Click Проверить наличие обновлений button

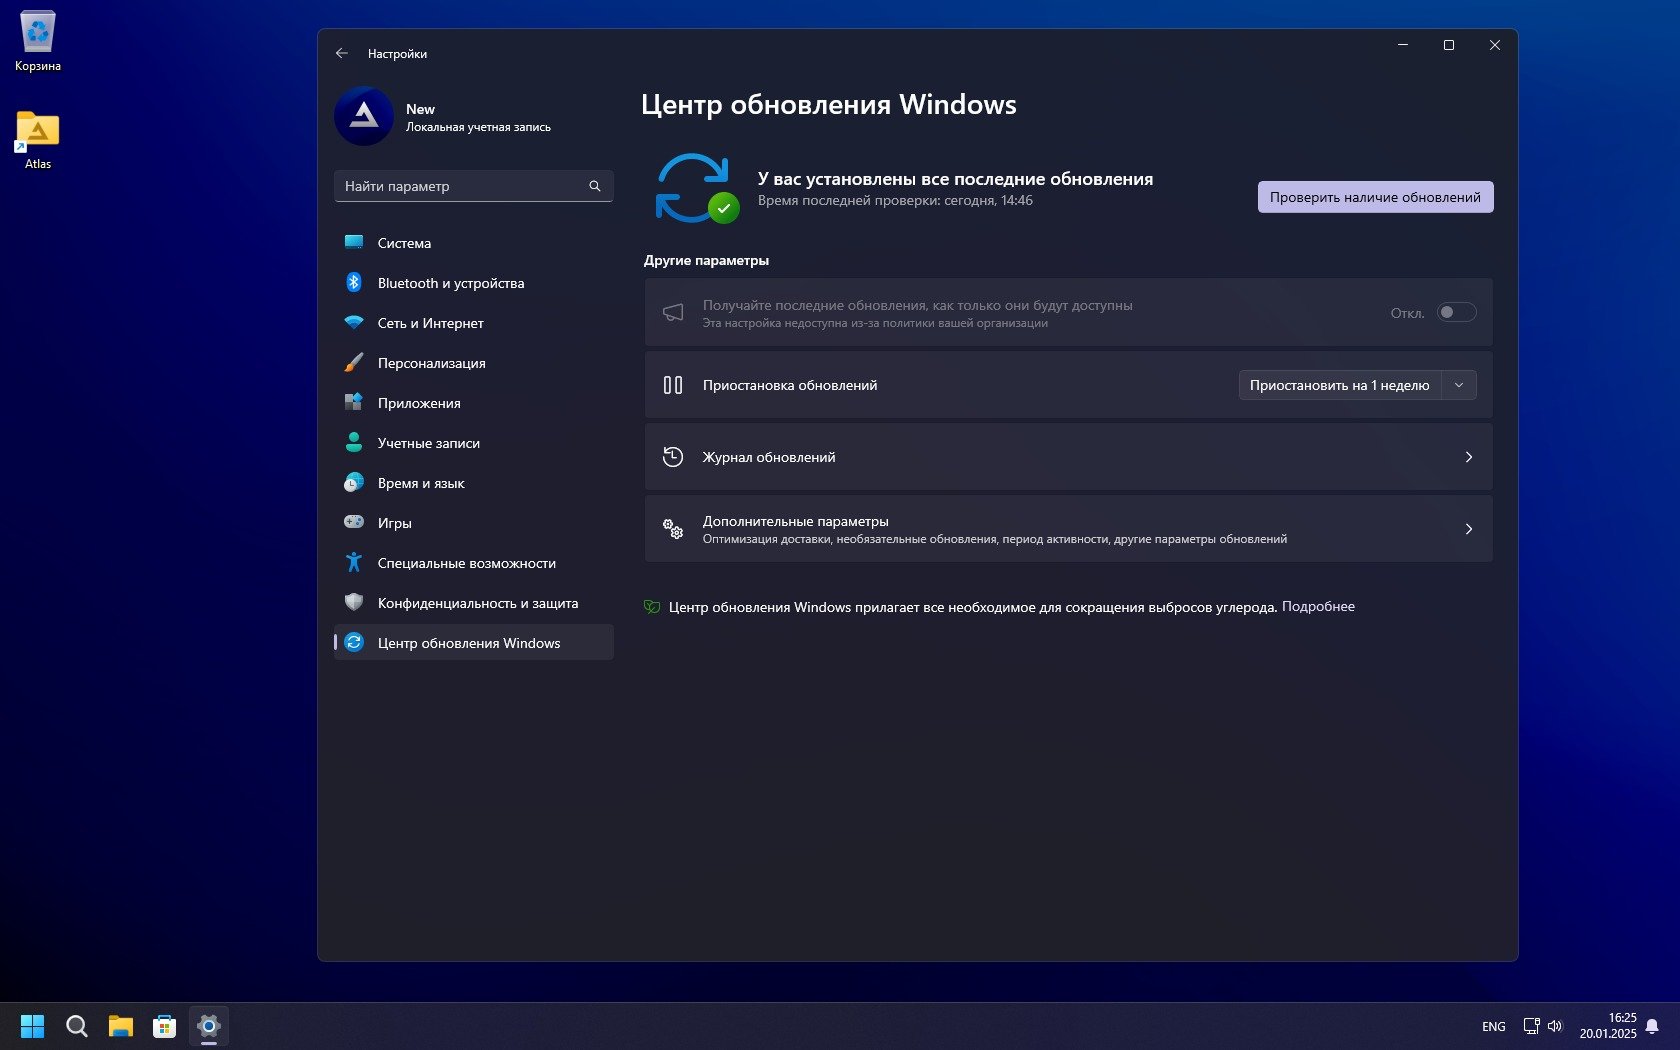1375,197
